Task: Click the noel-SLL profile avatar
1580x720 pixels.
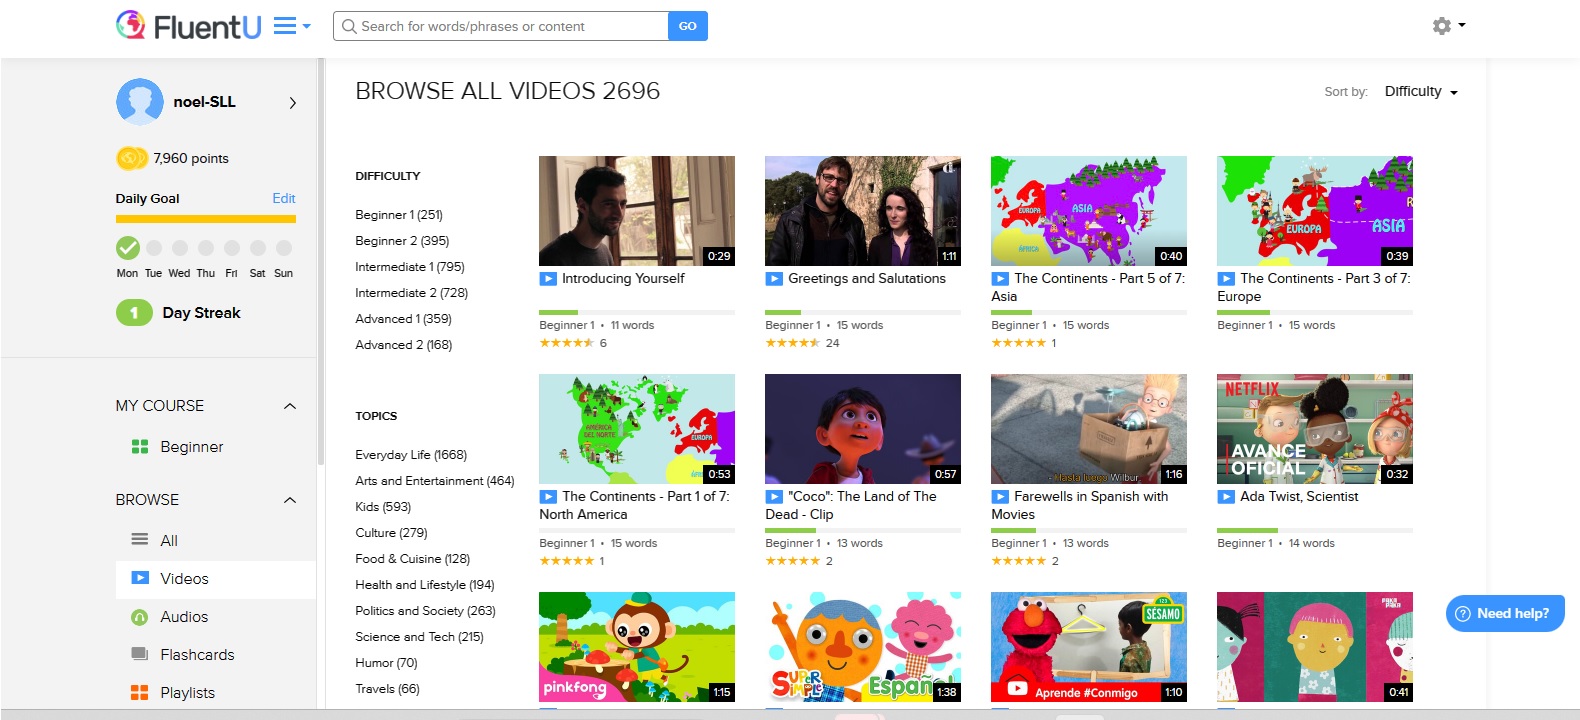Action: tap(140, 102)
